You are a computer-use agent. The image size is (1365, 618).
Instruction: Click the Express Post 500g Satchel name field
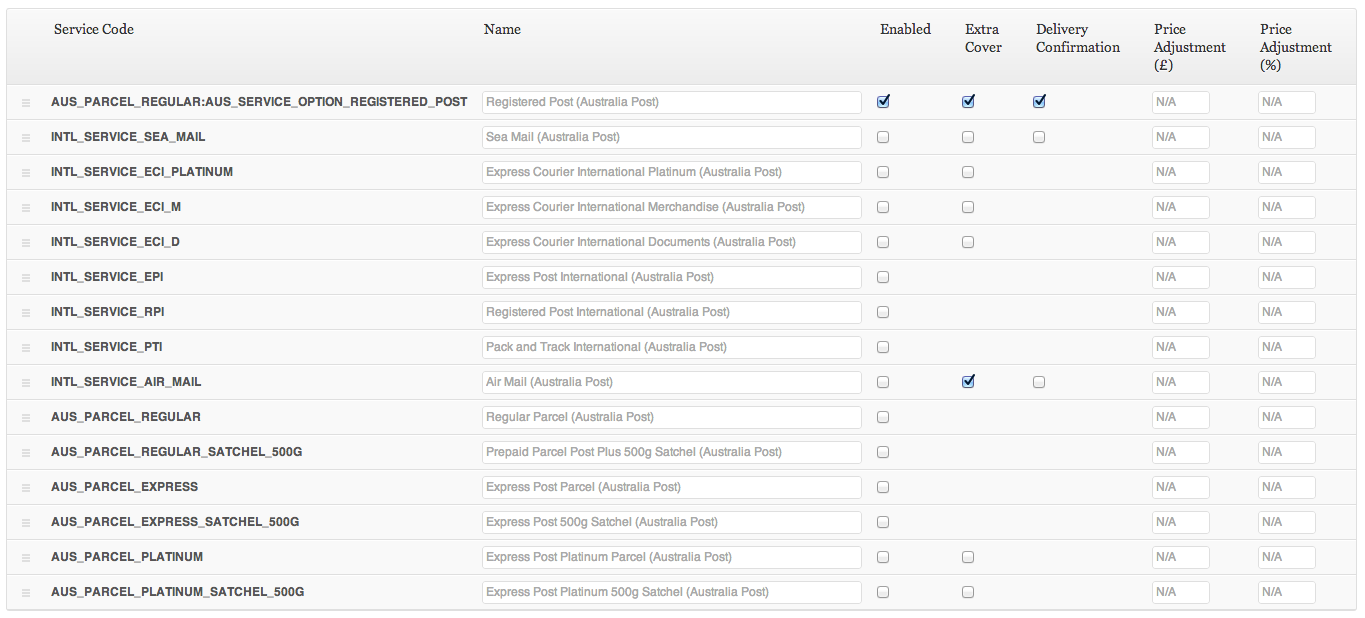(672, 522)
